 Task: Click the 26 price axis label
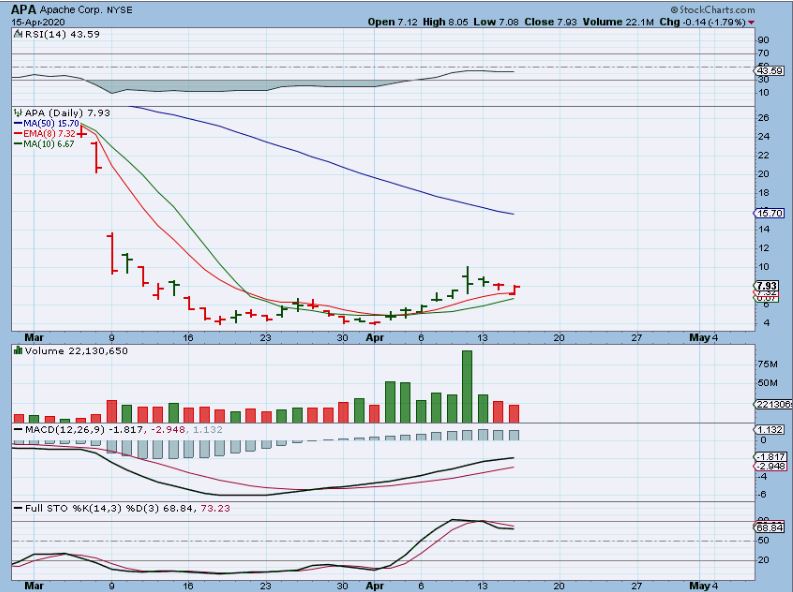tap(764, 117)
